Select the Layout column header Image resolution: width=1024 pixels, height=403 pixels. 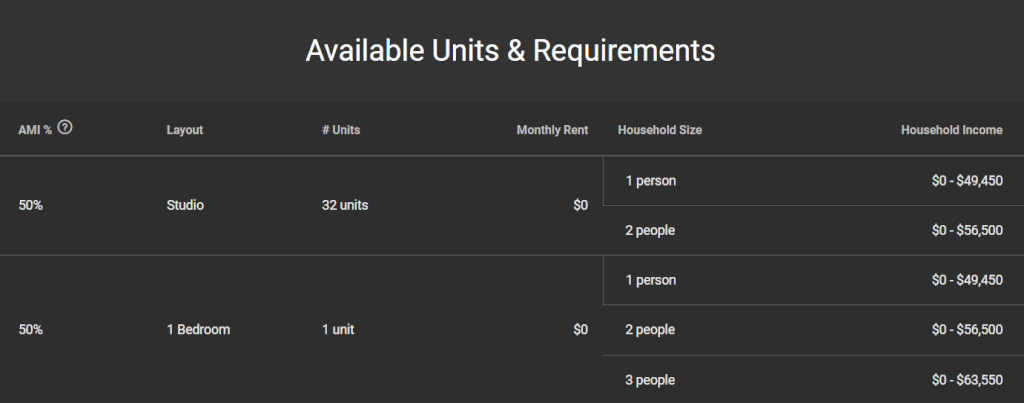click(185, 130)
